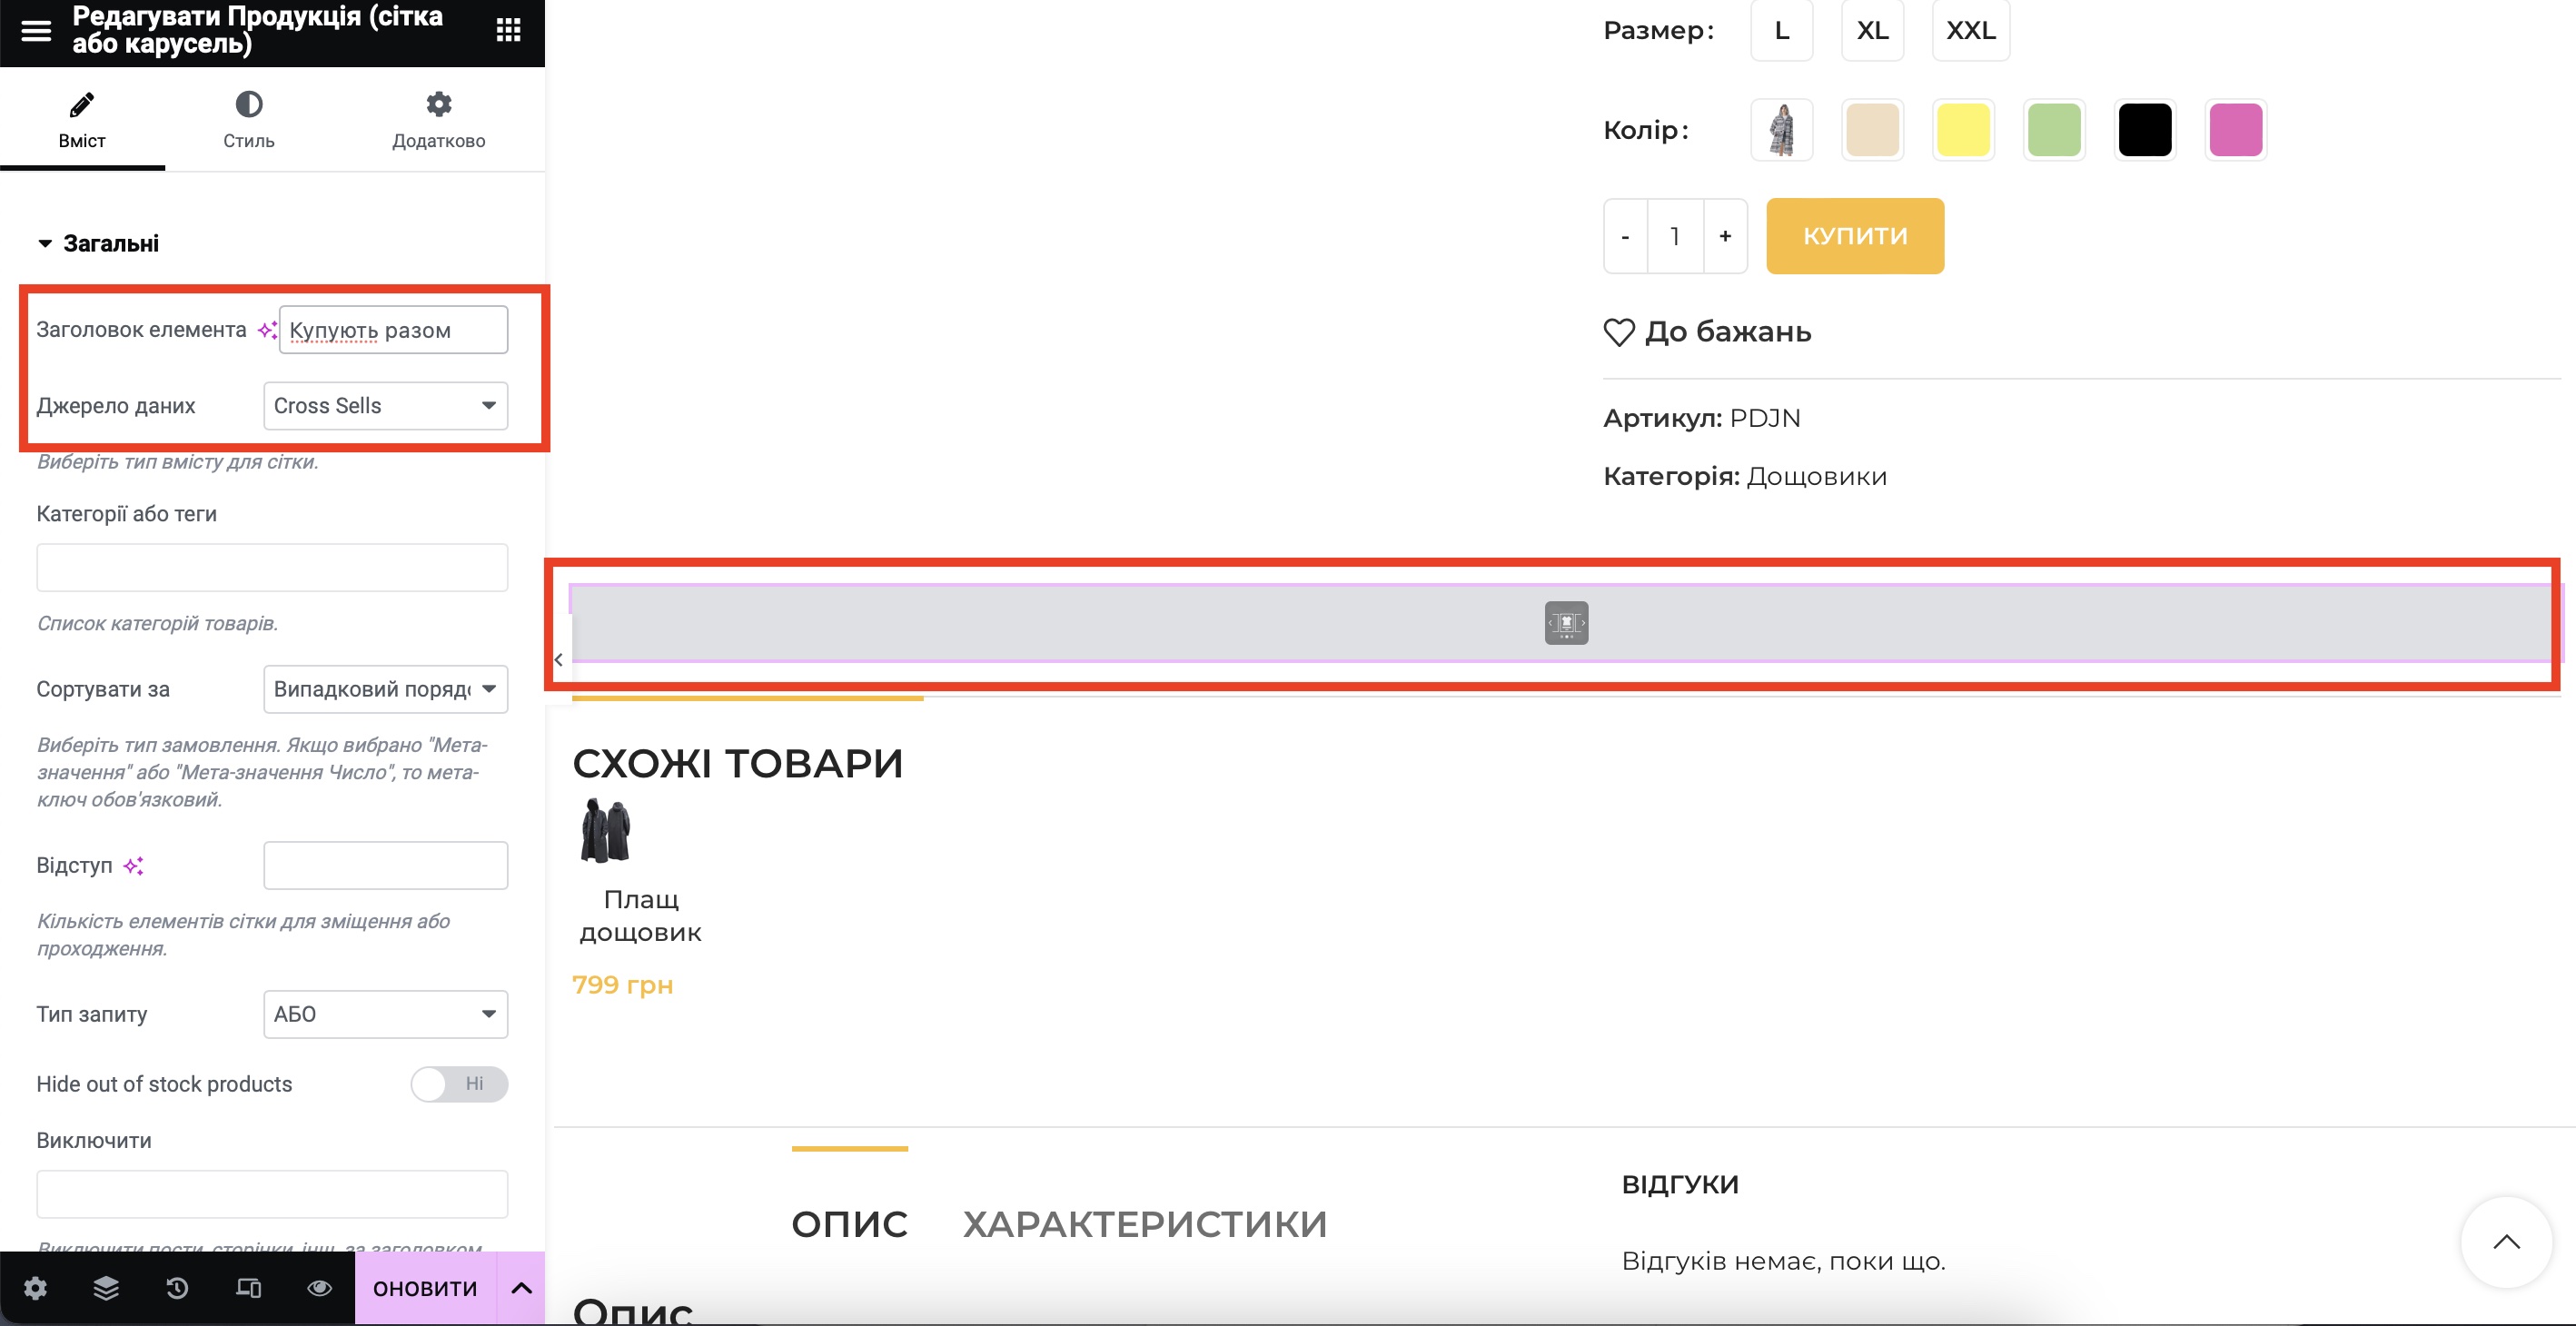Click the AI icon next to Відступ
The width and height of the screenshot is (2576, 1326).
pyautogui.click(x=134, y=866)
